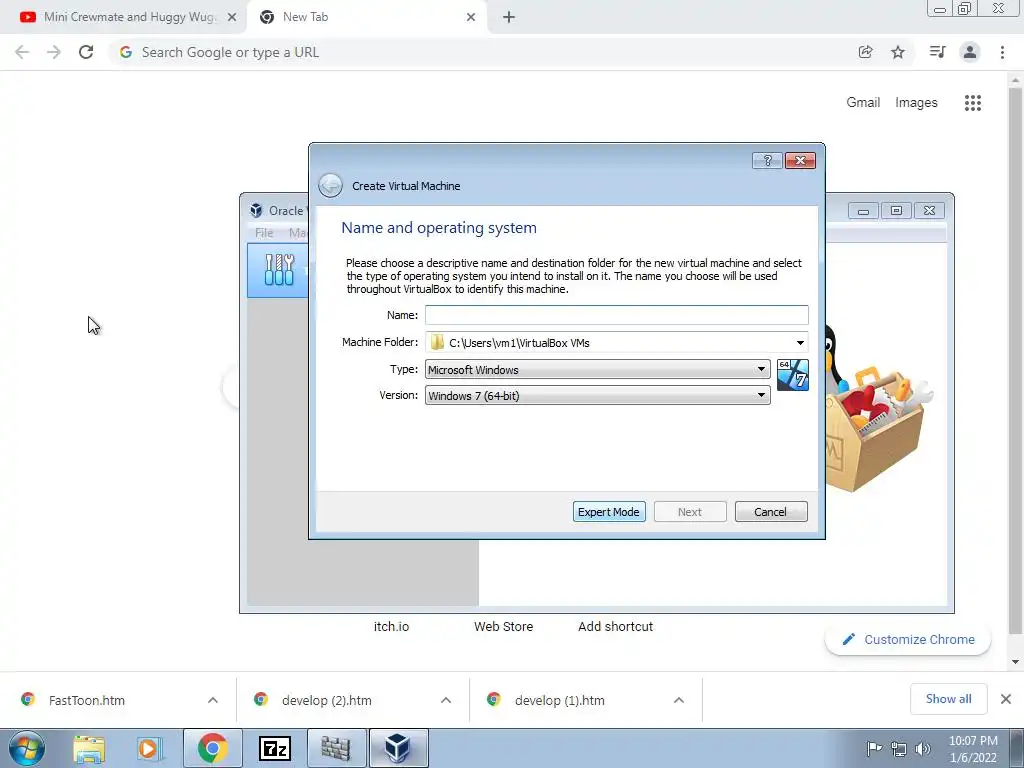Open the Type dropdown showing Microsoft Windows

point(597,370)
